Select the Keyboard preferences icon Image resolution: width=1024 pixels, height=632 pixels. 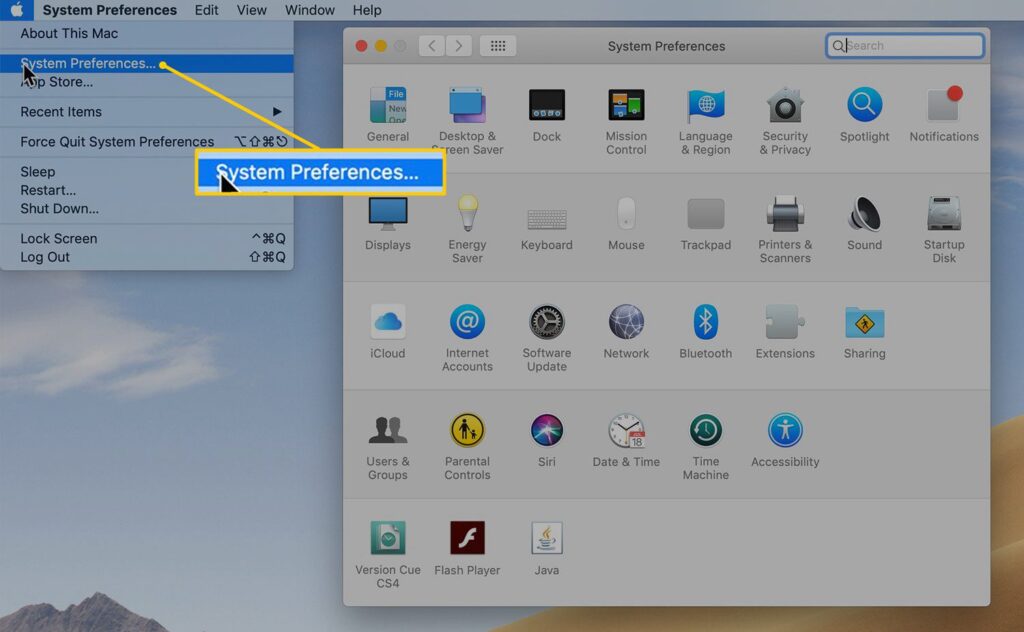pos(546,218)
